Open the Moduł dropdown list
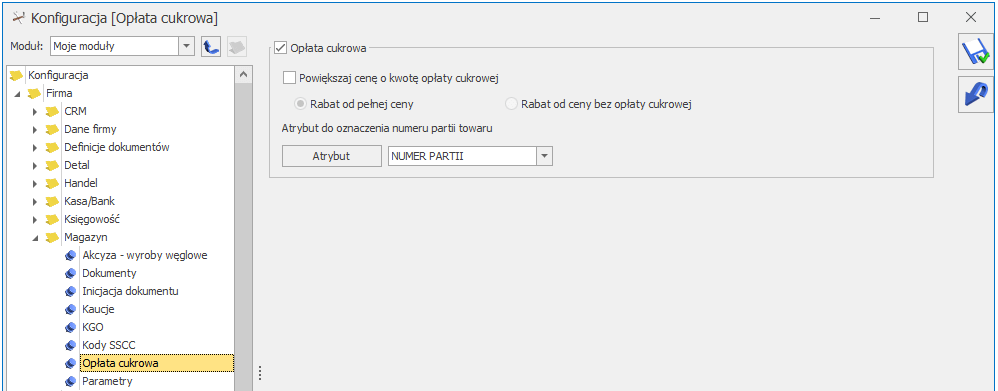Image resolution: width=998 pixels, height=391 pixels. 186,46
